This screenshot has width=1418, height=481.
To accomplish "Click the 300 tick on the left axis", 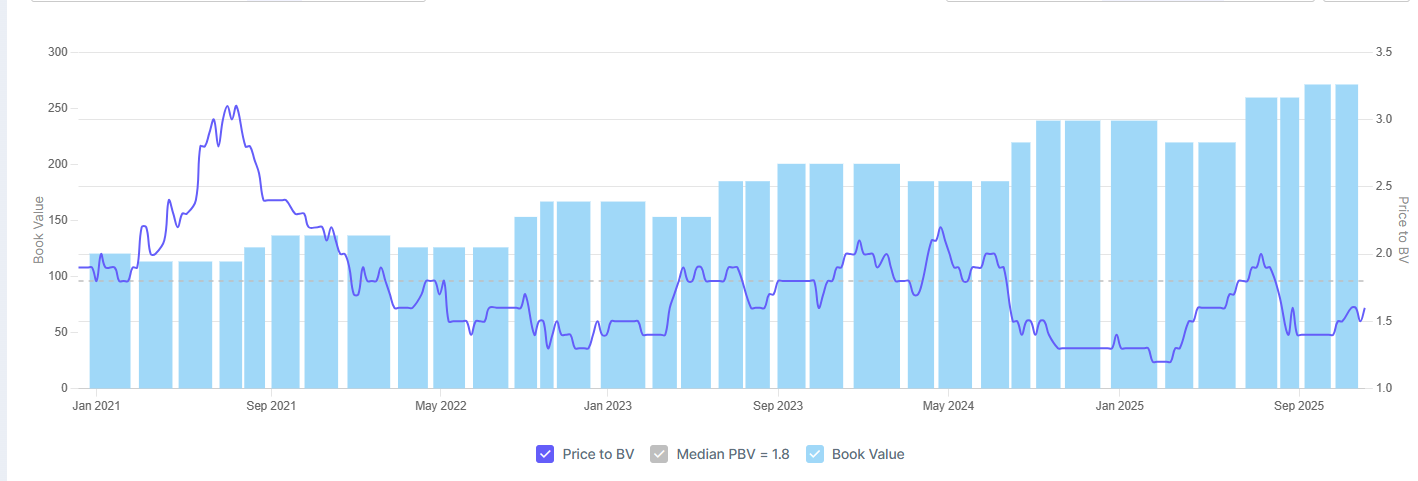I will [57, 52].
